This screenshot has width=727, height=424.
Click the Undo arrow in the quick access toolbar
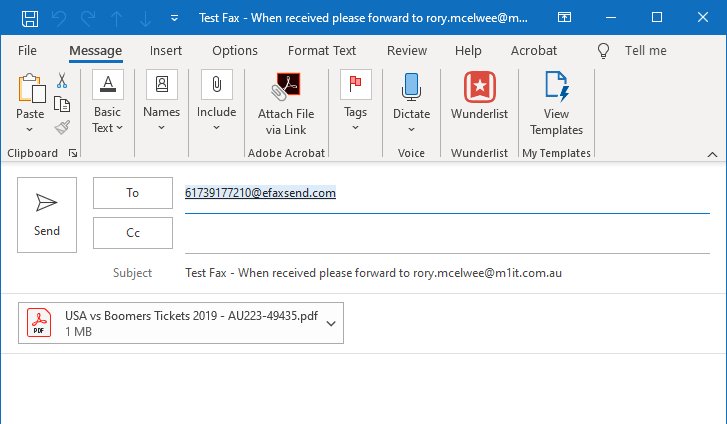coord(59,19)
